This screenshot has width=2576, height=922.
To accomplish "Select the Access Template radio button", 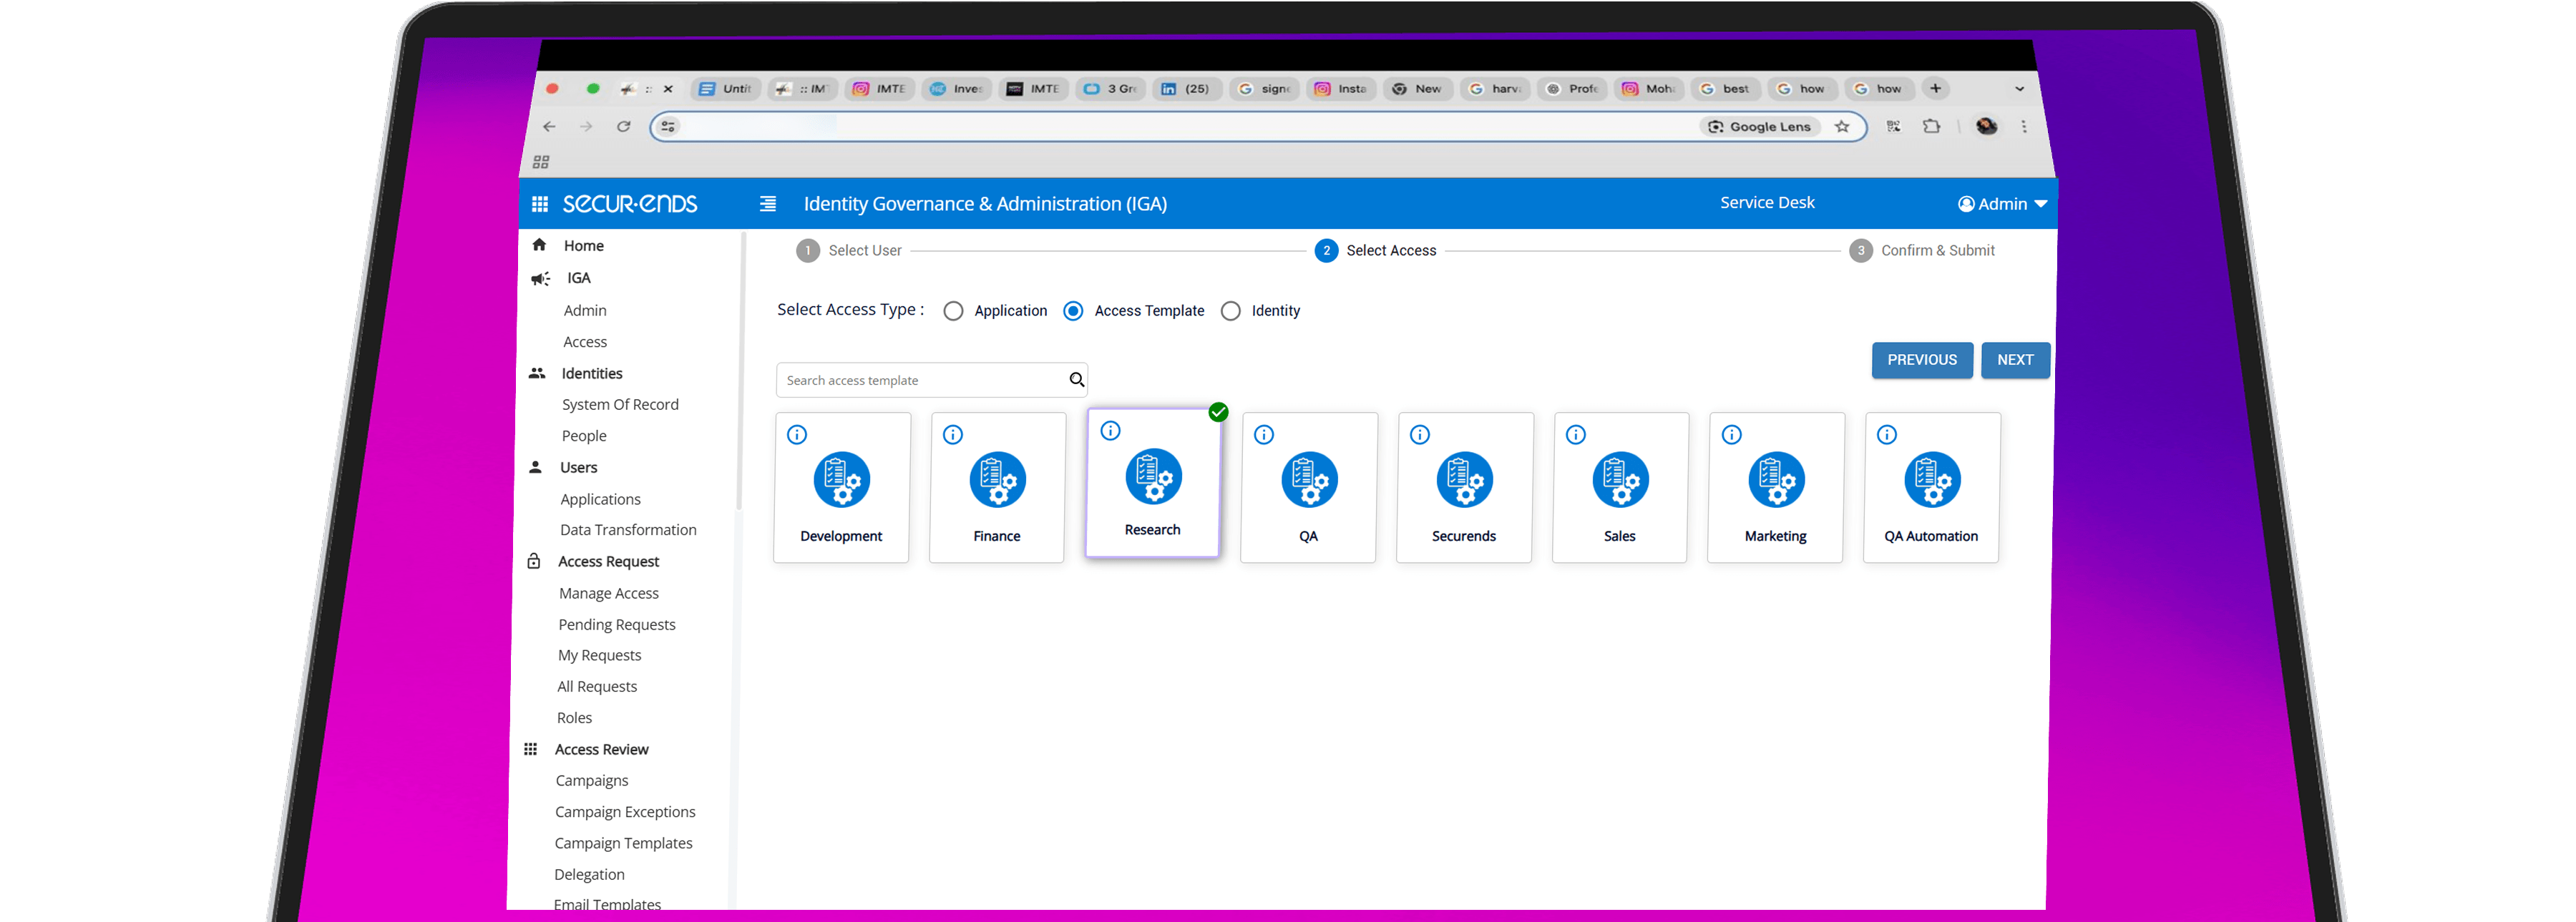I will coord(1073,311).
